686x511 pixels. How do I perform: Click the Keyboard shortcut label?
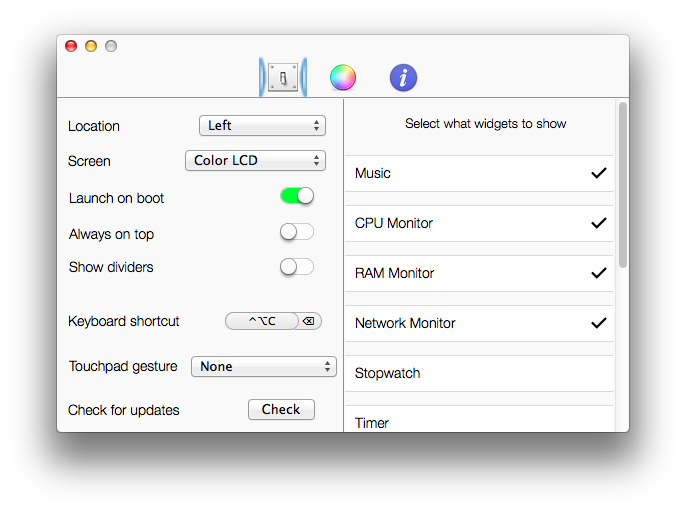[x=124, y=321]
